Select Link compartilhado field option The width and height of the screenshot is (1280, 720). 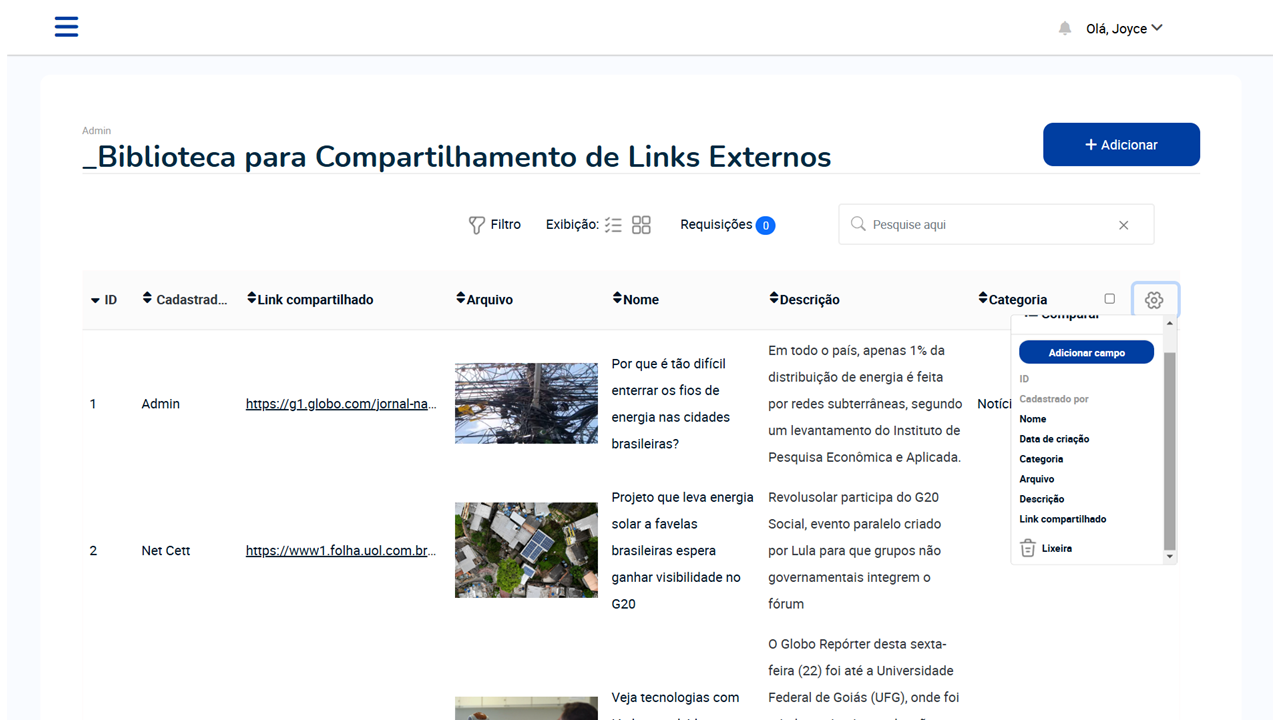(1062, 519)
